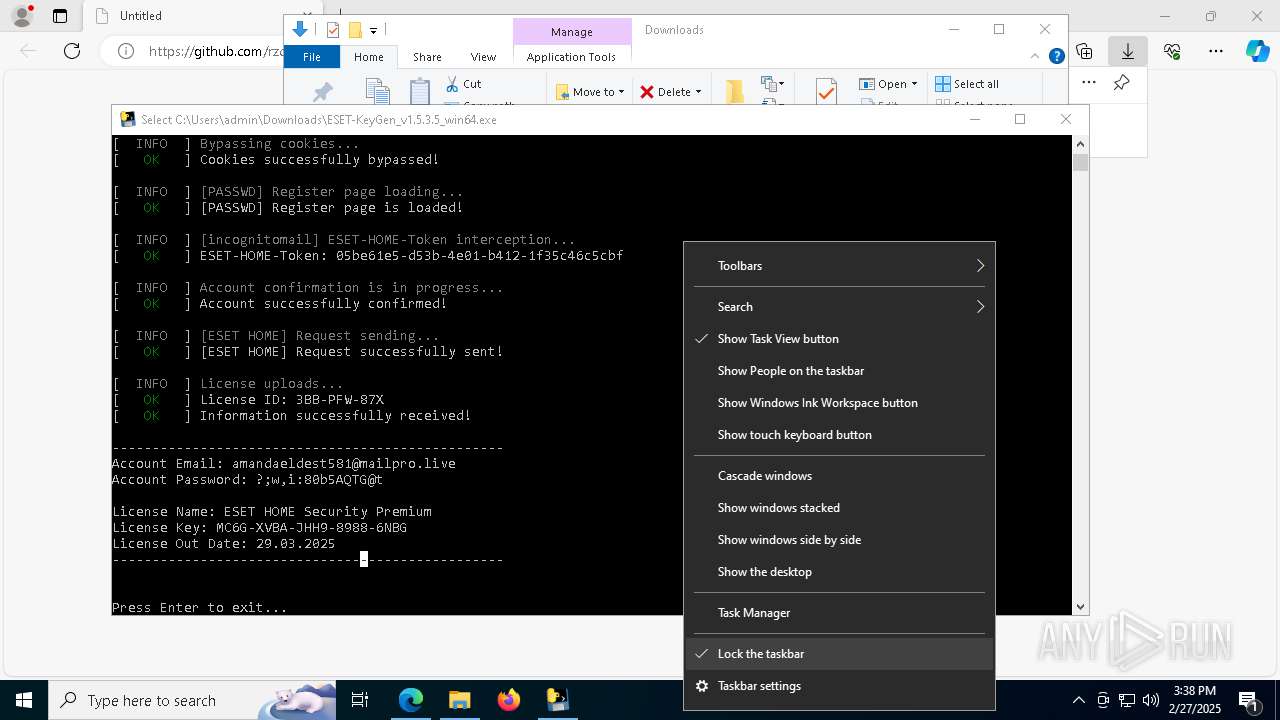
Task: Open Edge Settings and more menu
Action: point(1215,51)
